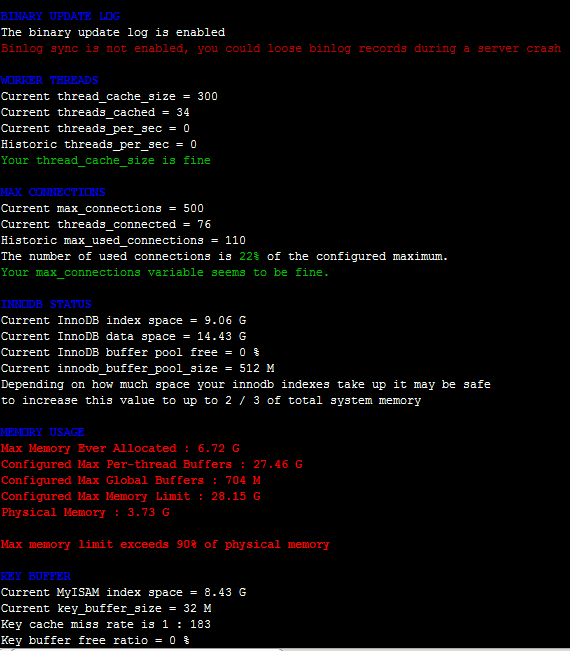
Task: Select 'Configured Max Per-thread Buffers : 27.46 G'
Action: pyautogui.click(x=152, y=464)
